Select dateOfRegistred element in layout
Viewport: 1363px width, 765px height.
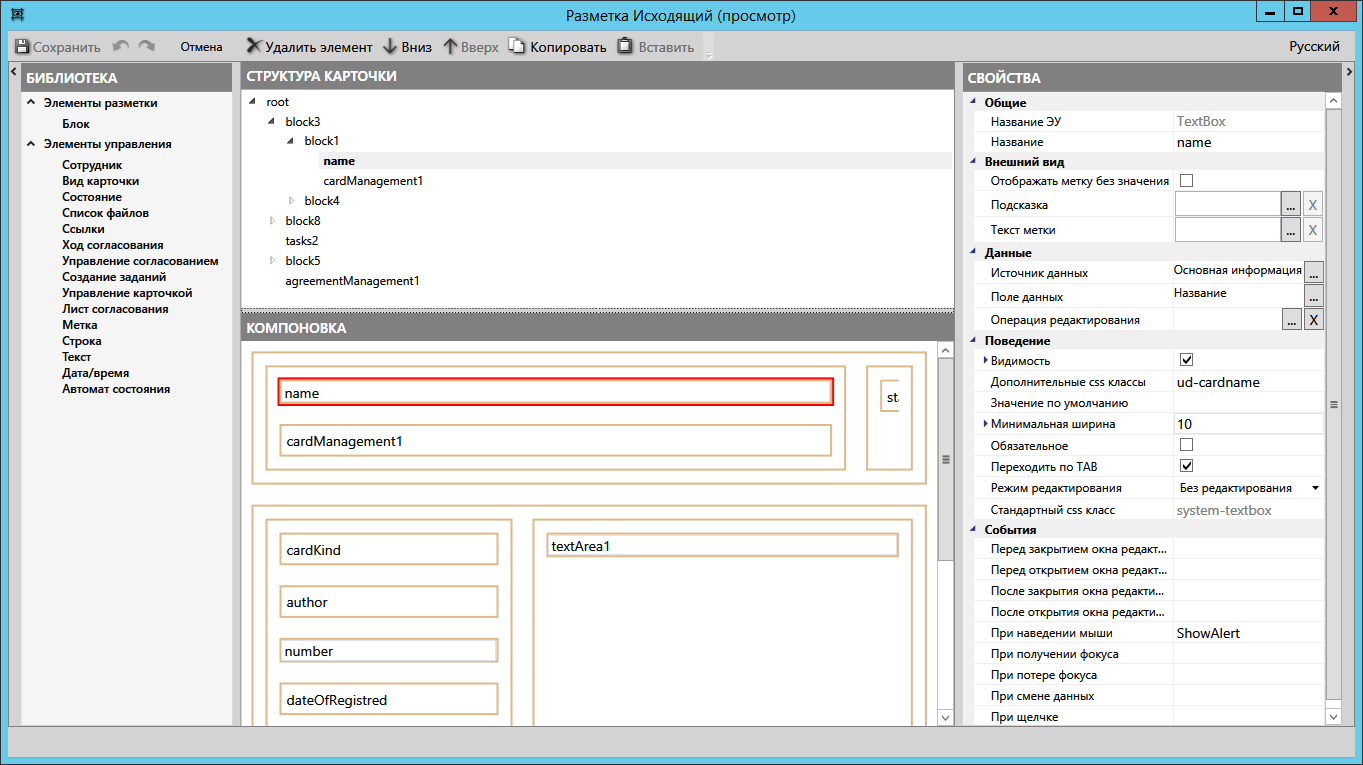coord(389,700)
